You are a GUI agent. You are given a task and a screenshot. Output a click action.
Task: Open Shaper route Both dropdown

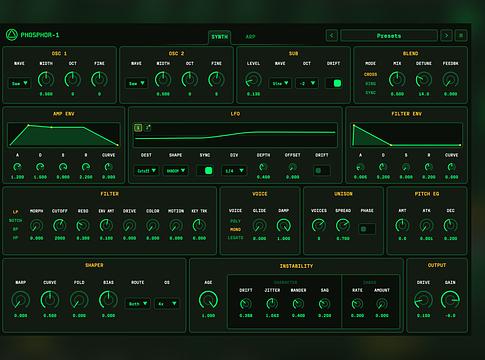(x=138, y=304)
